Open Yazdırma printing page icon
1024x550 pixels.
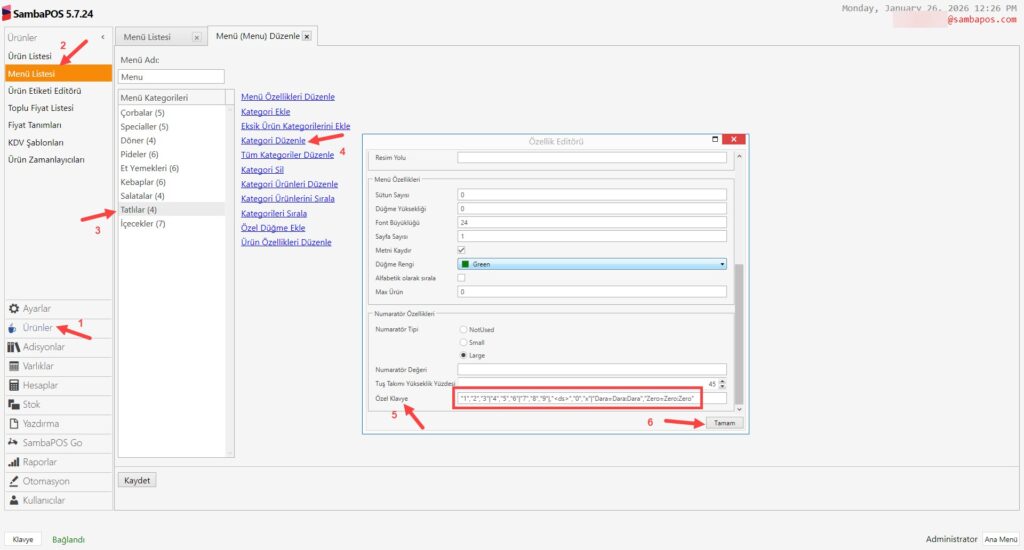(14, 423)
